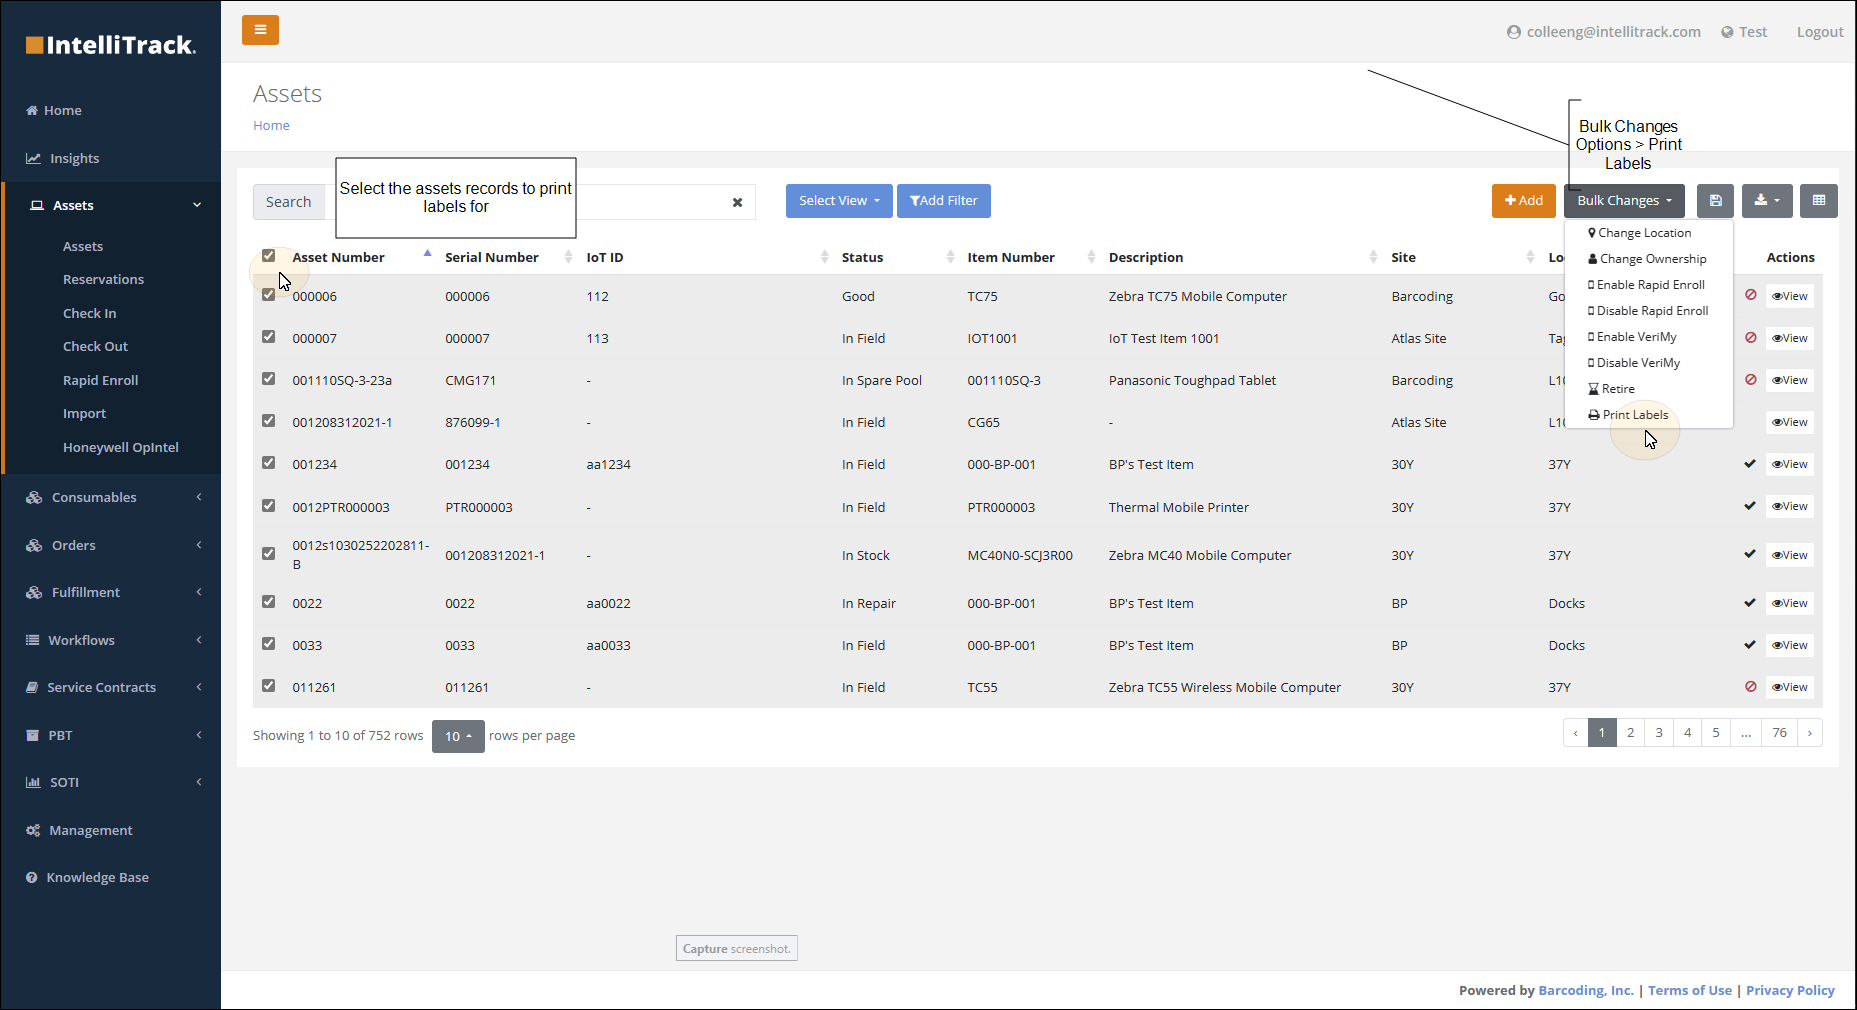Toggle the hamburger sidebar menu button
Viewport: 1857px width, 1010px height.
pos(260,30)
